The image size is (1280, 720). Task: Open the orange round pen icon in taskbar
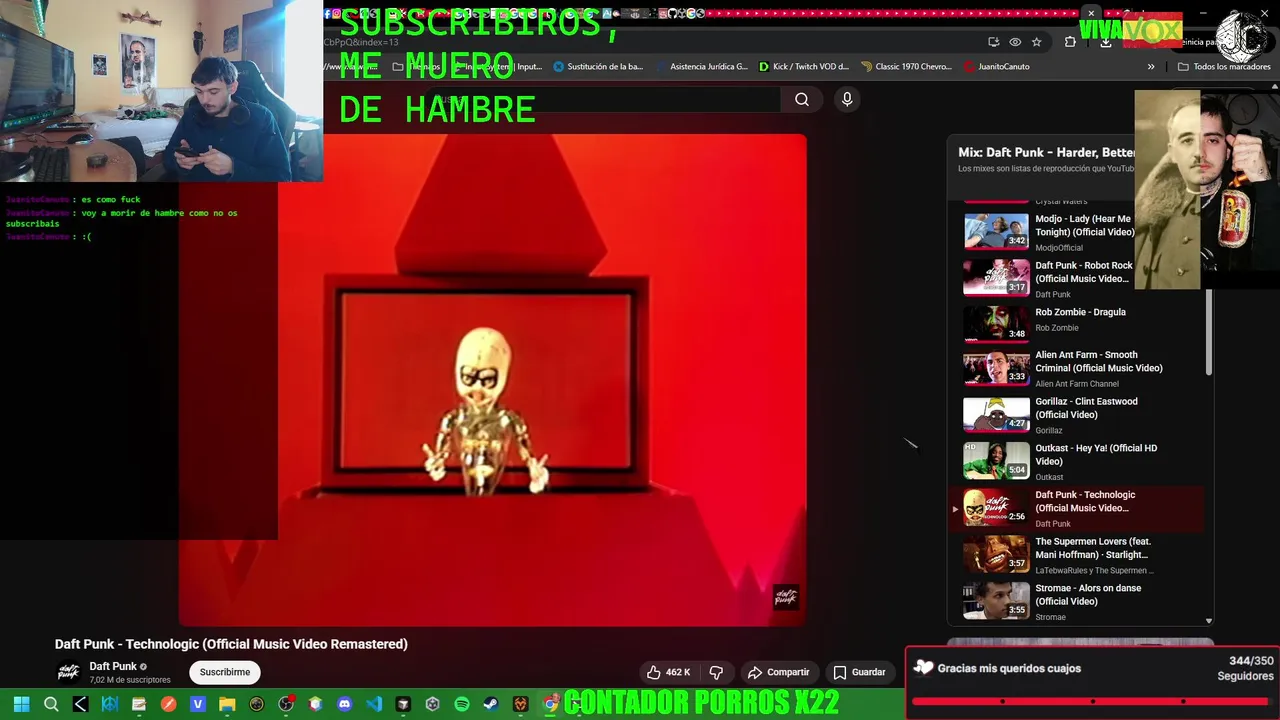(168, 704)
